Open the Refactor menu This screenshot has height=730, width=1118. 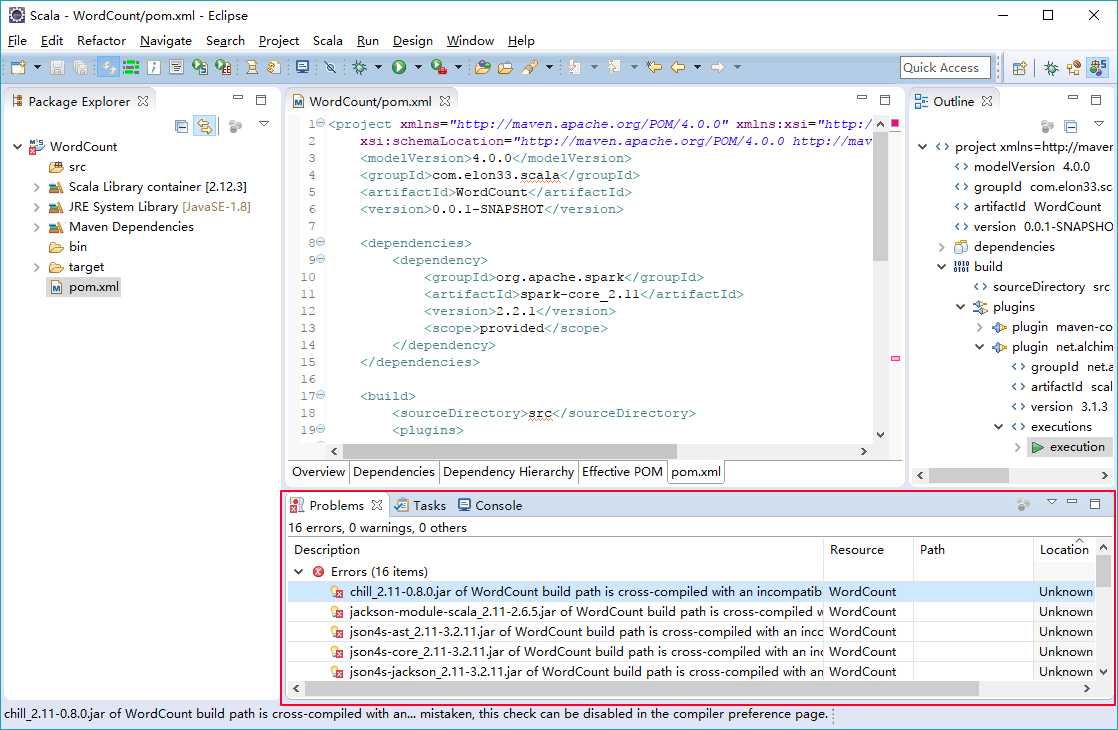(101, 41)
